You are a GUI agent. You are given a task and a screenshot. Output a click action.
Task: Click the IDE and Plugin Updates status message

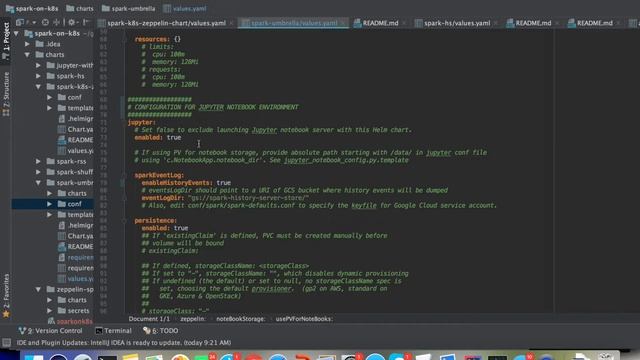[x=124, y=342]
